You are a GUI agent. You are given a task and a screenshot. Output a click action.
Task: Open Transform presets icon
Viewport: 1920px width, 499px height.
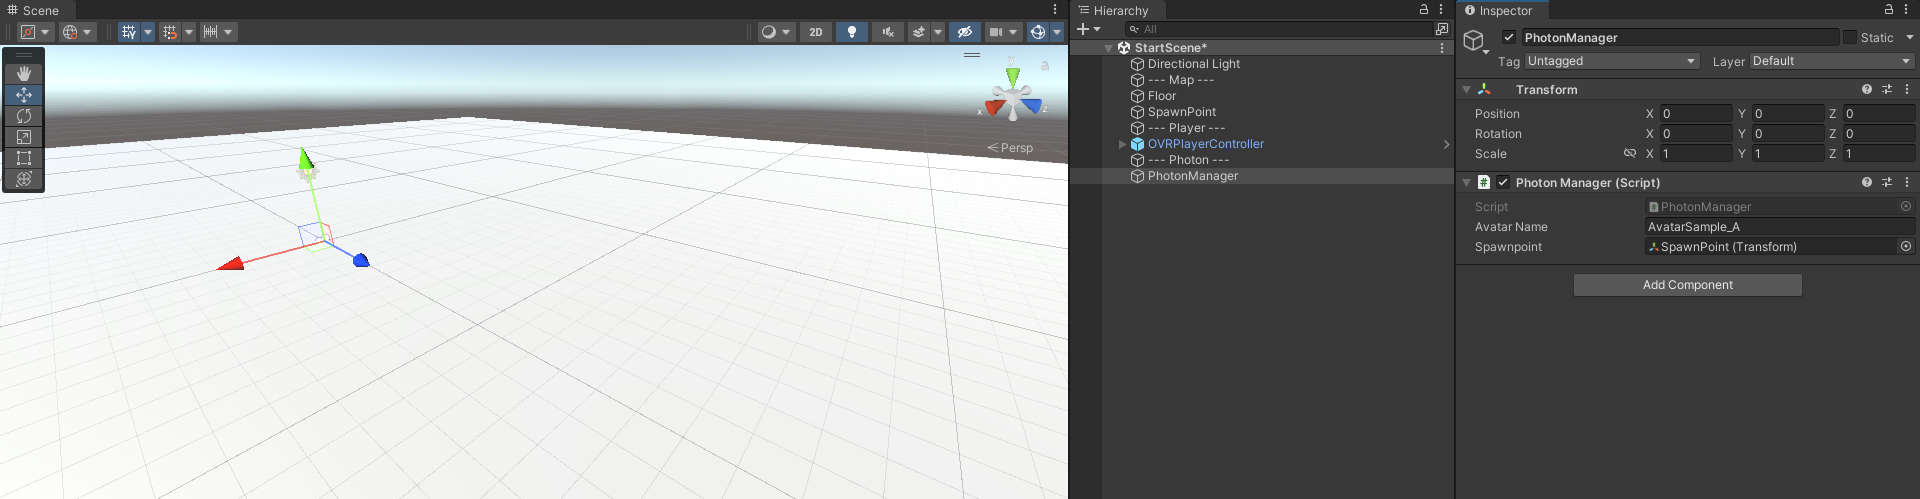(x=1887, y=89)
